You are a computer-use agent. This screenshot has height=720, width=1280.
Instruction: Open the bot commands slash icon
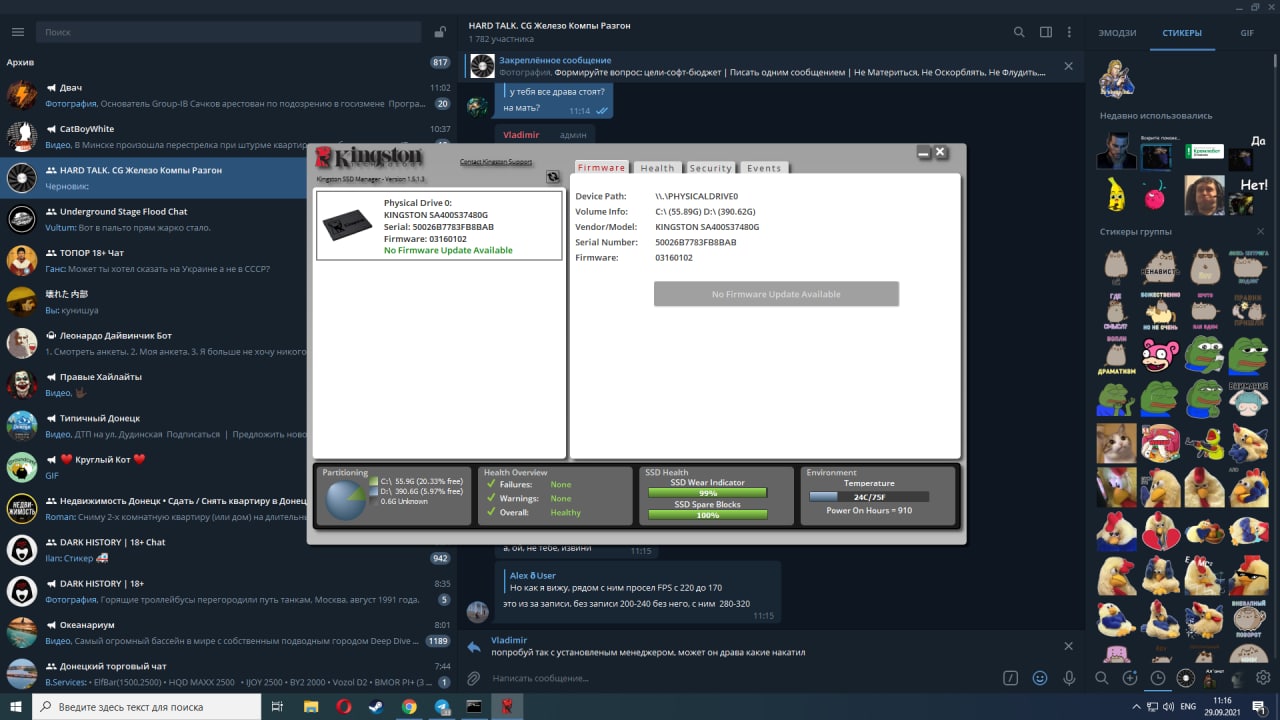click(1011, 678)
